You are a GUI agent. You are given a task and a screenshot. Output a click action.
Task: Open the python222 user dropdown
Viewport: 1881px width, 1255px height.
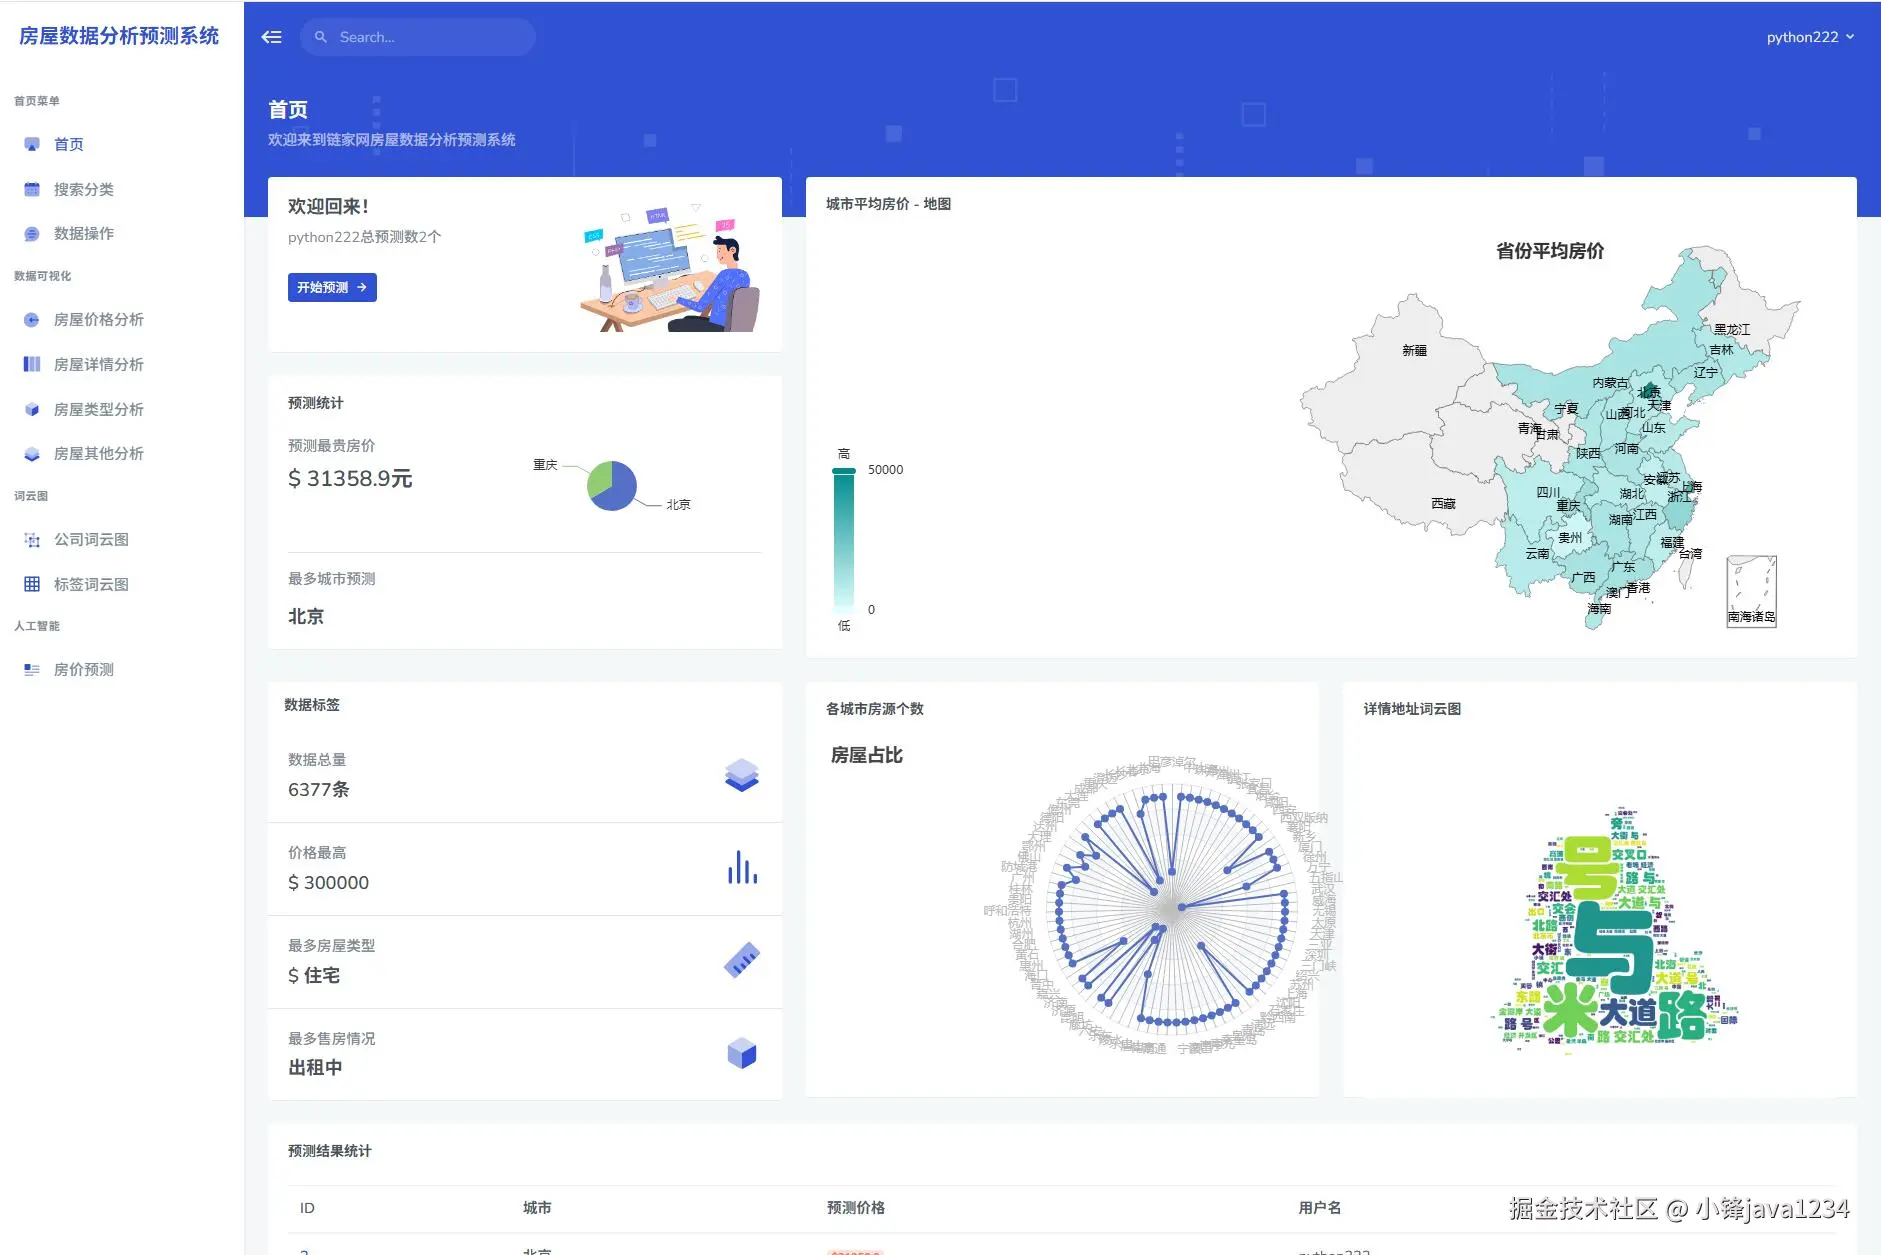[x=1810, y=37]
